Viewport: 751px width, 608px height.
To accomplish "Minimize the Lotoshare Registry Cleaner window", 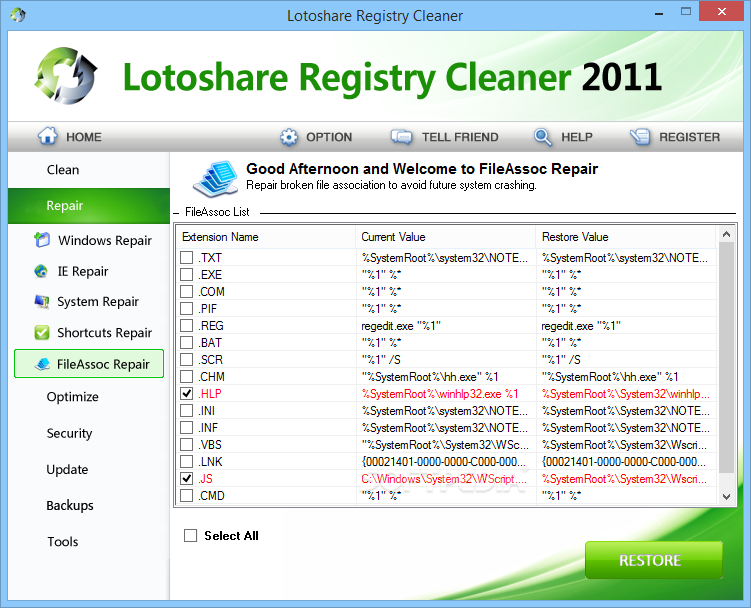I will (659, 12).
